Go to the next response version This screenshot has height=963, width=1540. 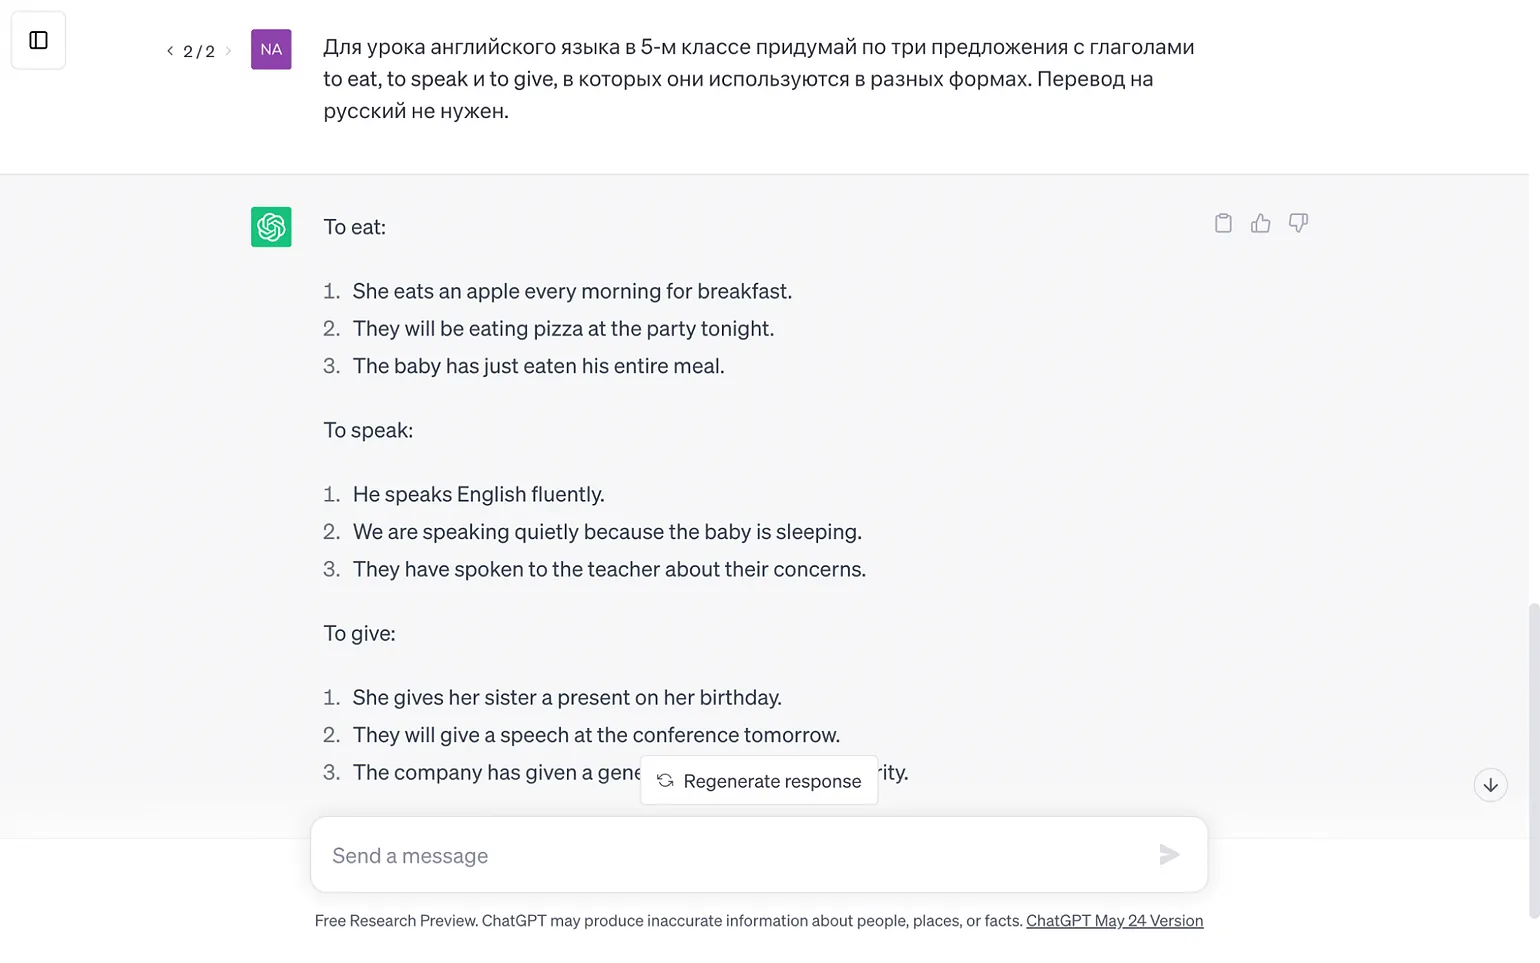point(228,51)
